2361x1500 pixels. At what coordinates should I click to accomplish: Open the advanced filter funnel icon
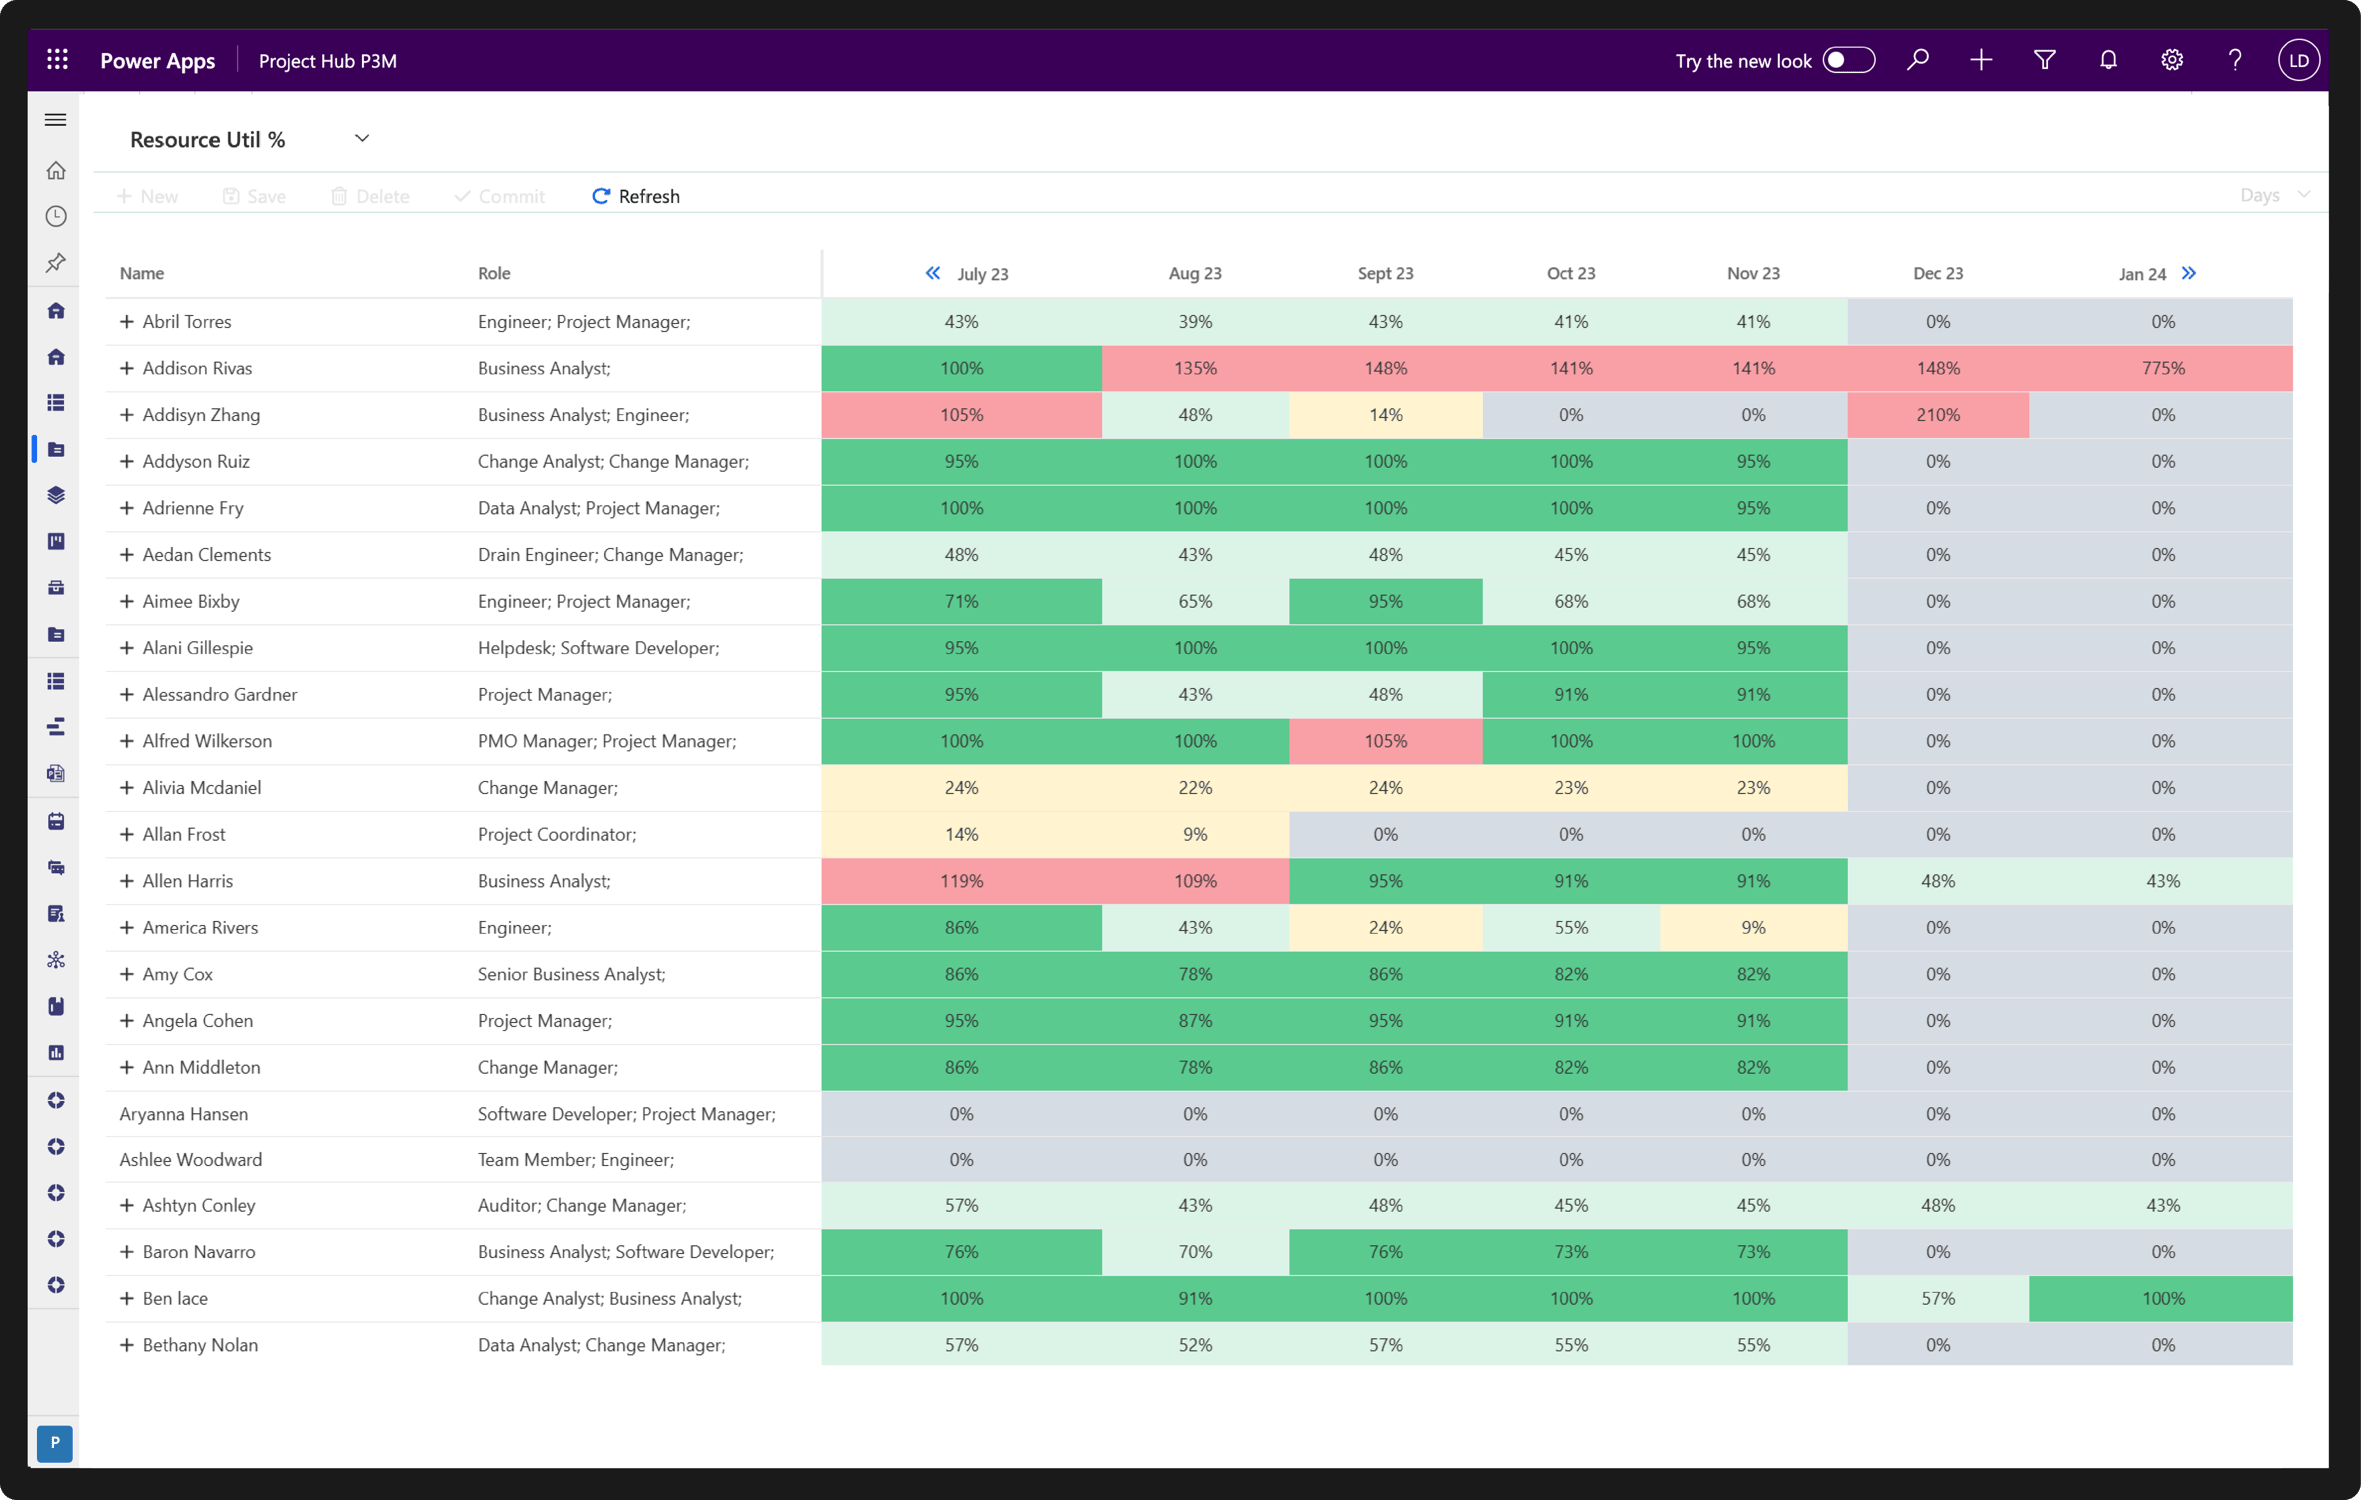pos(2044,60)
